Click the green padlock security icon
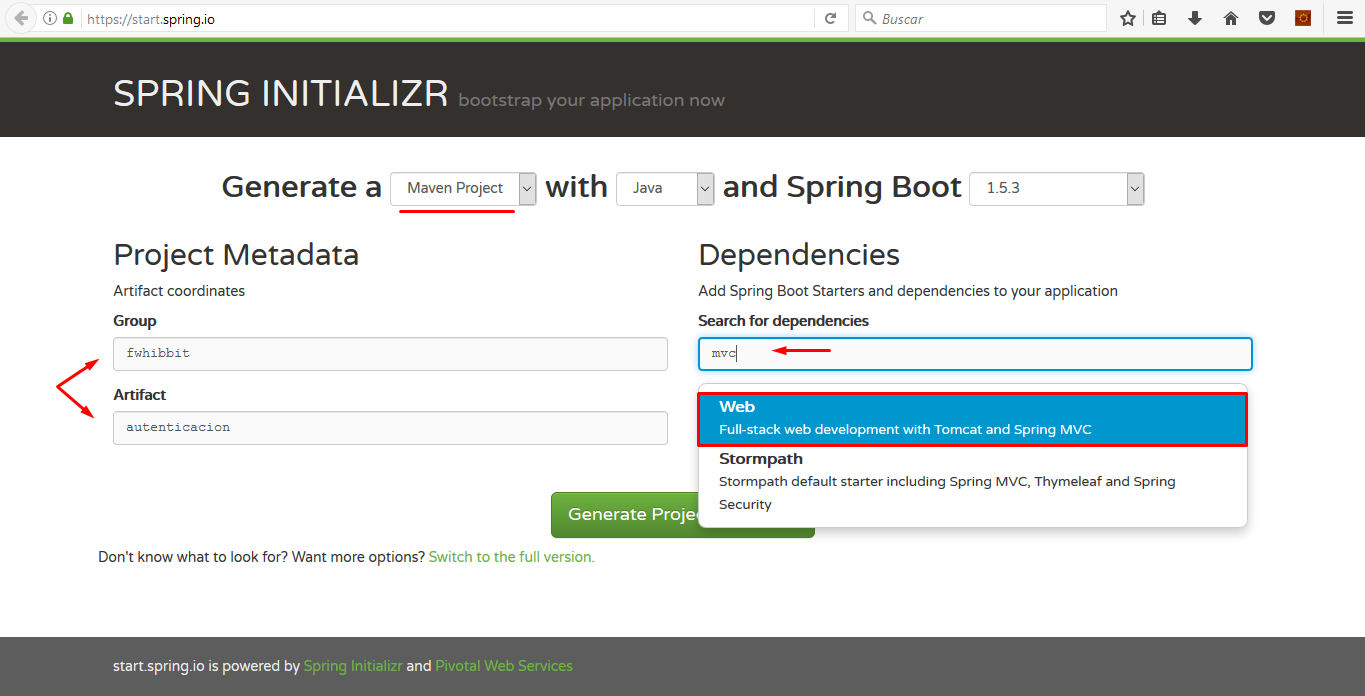This screenshot has height=696, width=1365. pos(68,18)
